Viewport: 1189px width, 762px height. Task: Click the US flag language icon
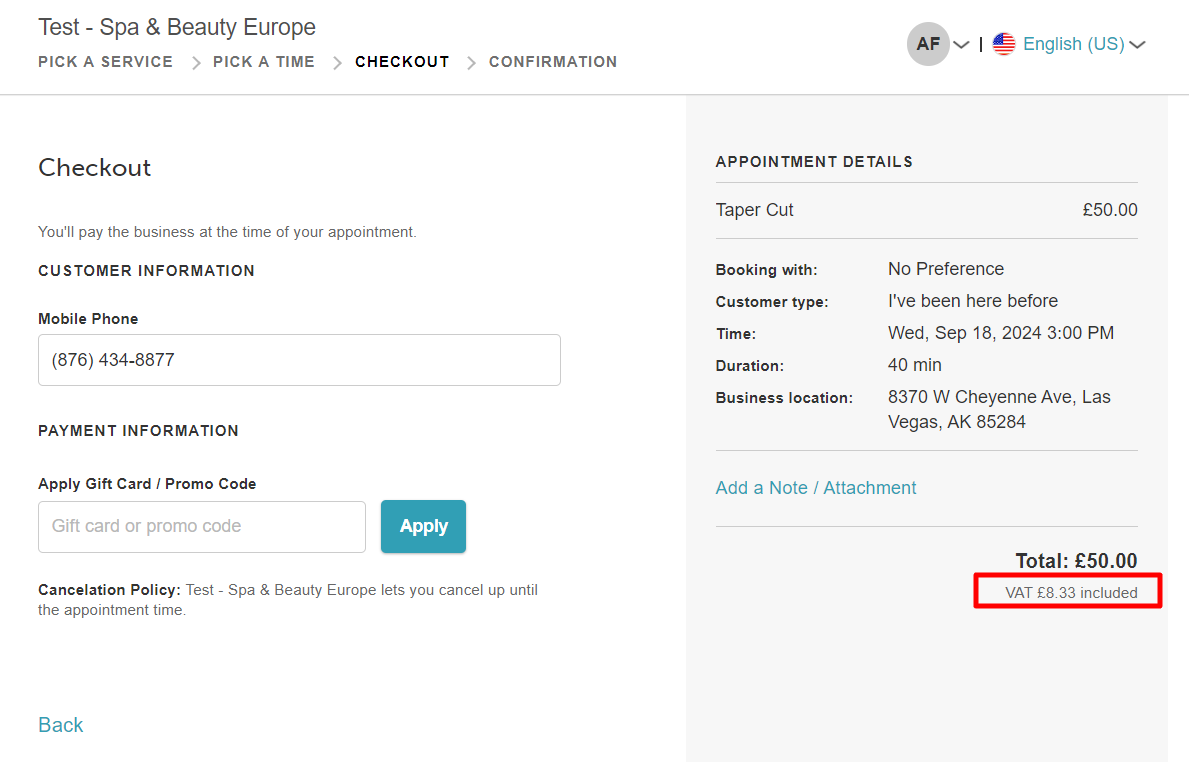click(x=1004, y=44)
